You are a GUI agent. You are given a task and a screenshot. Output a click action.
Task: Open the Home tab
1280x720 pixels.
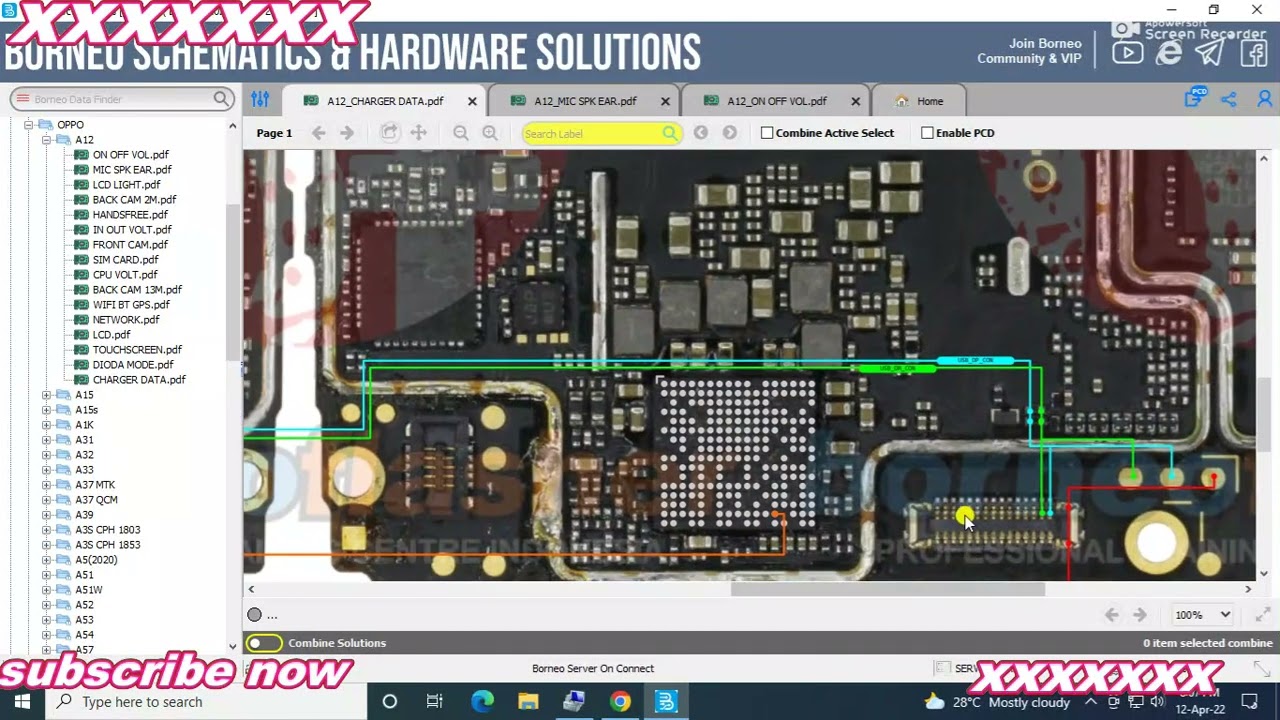pyautogui.click(x=919, y=101)
